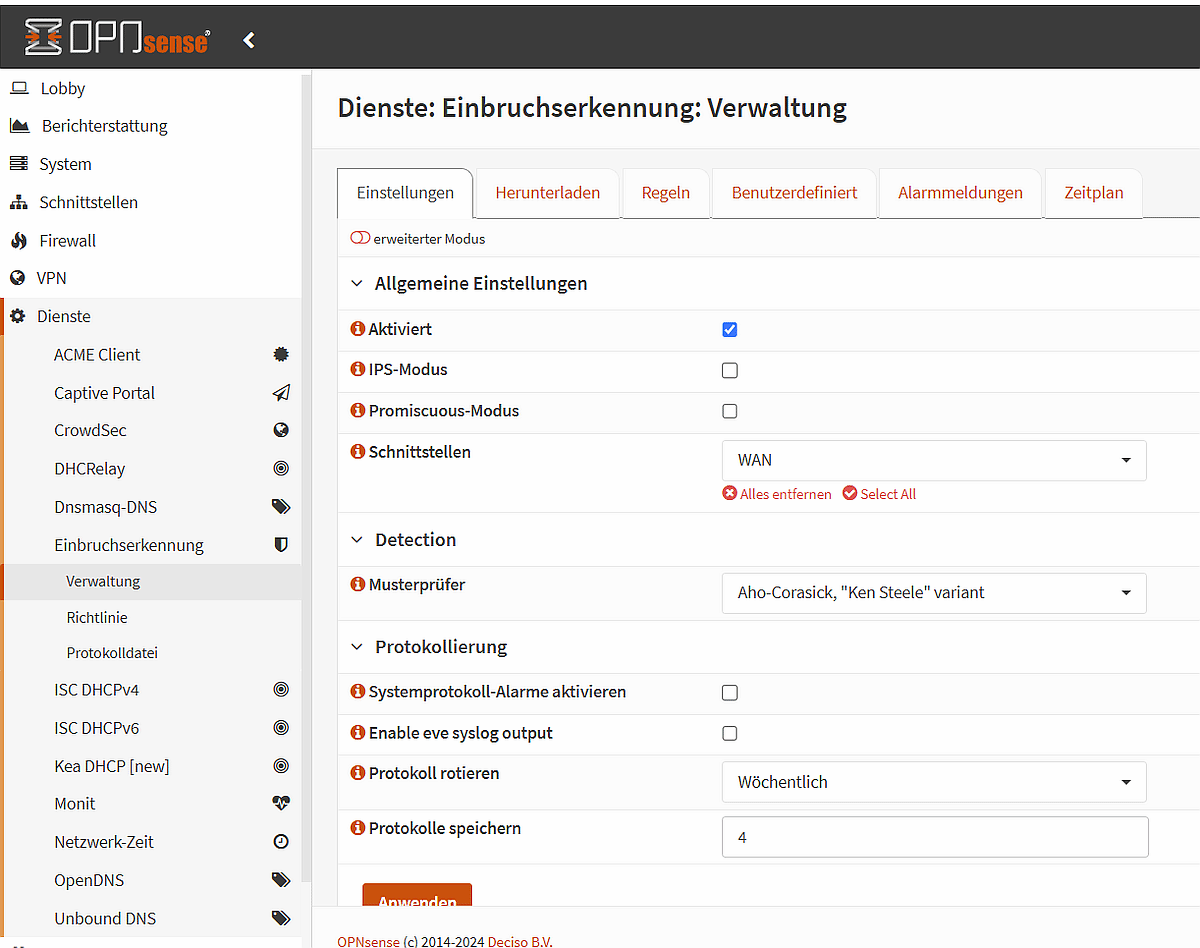Click the clock icon beside Netzwerk-Zeit

coord(281,842)
